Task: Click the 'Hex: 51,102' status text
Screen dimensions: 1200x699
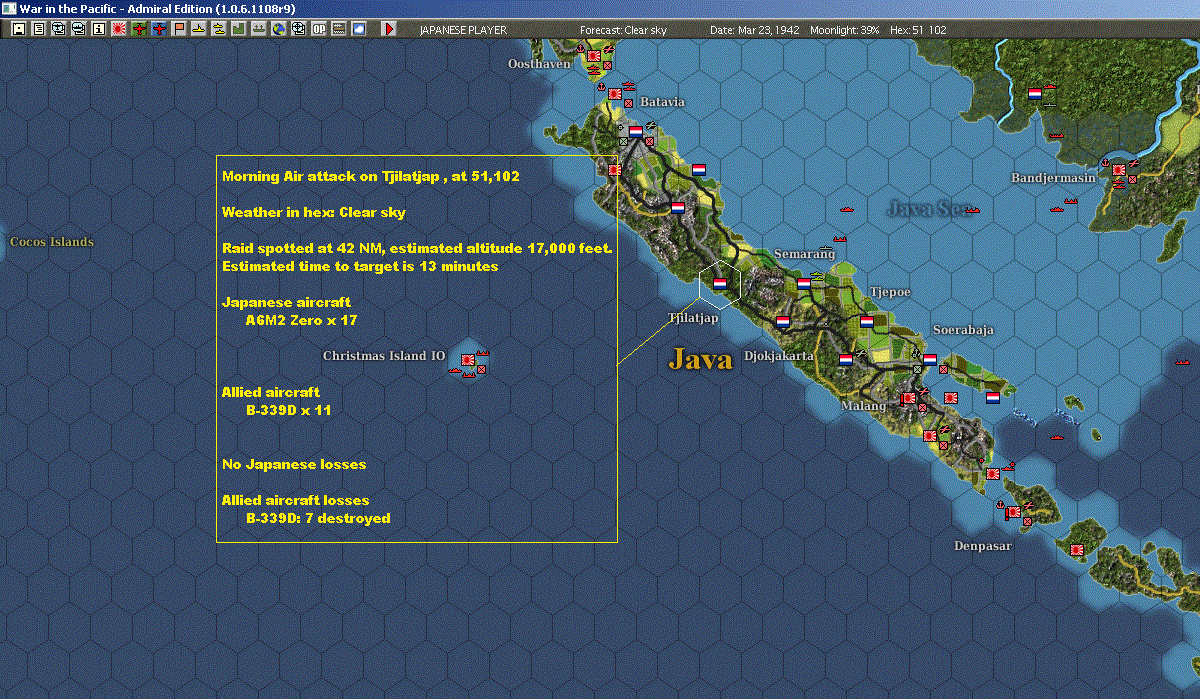Action: coord(917,30)
